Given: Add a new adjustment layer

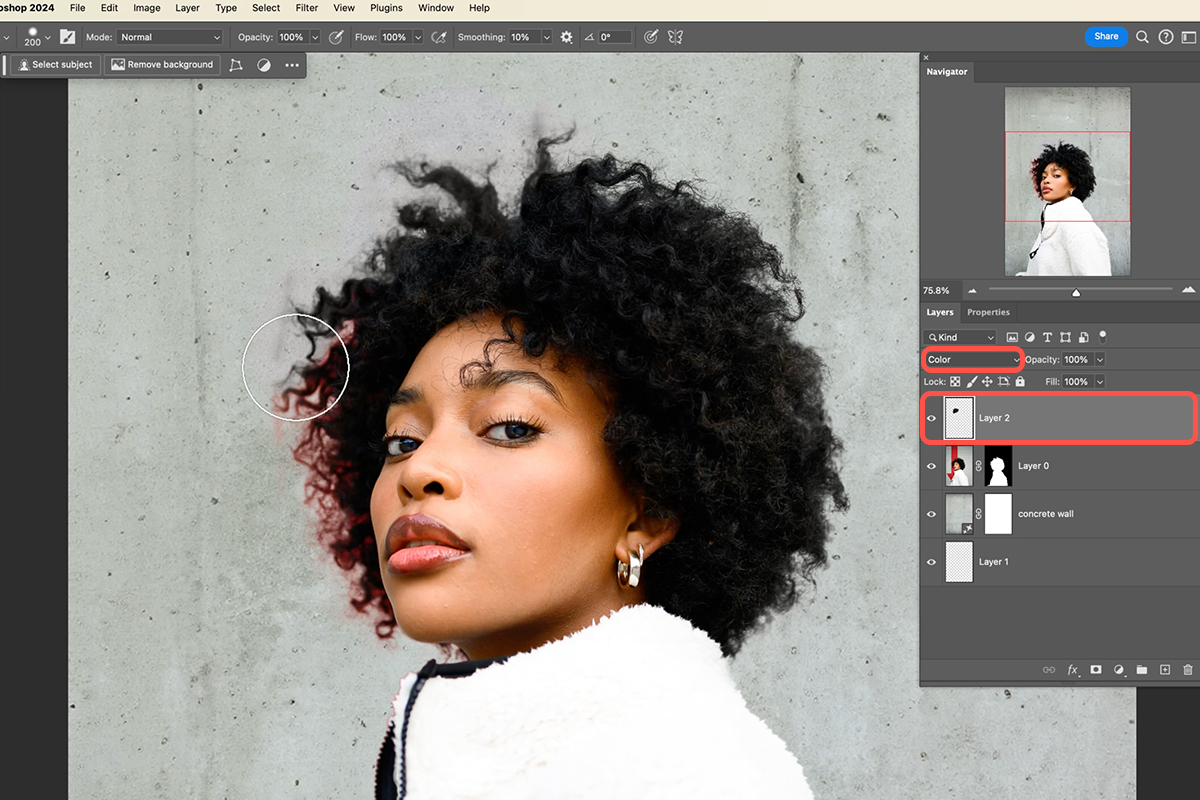Looking at the screenshot, I should click(1119, 670).
